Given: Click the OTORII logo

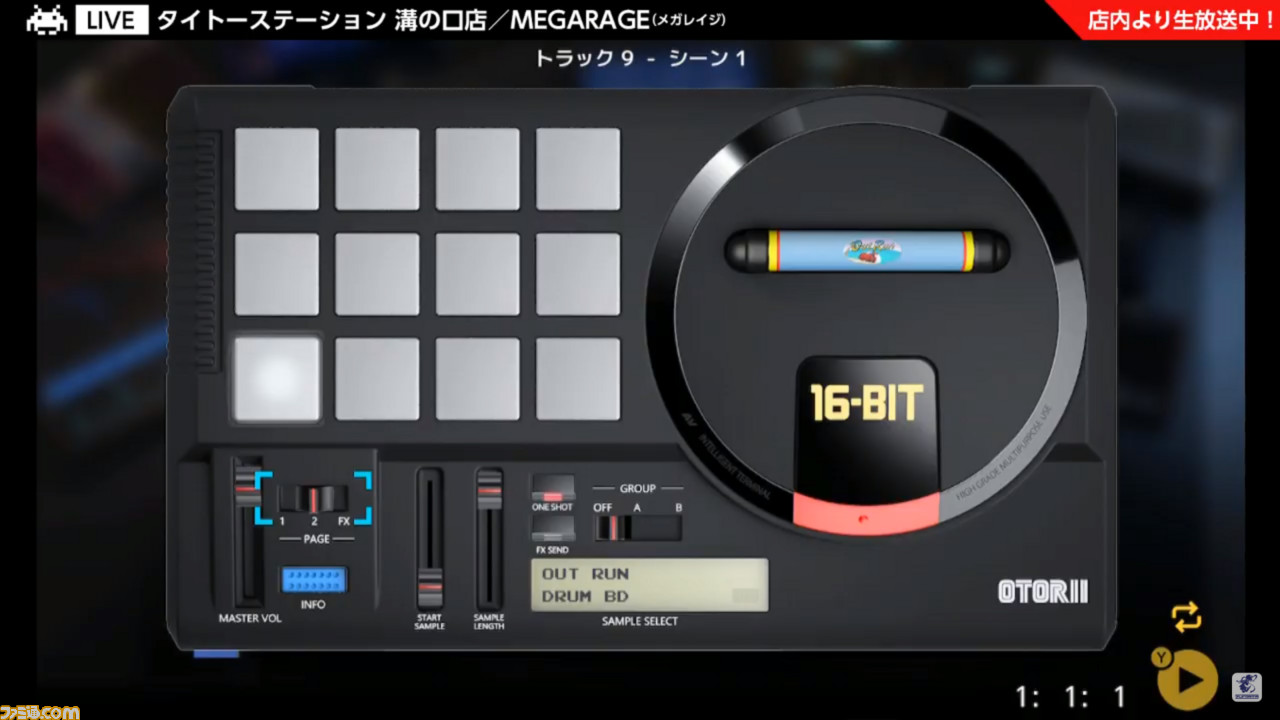Looking at the screenshot, I should click(x=1043, y=592).
